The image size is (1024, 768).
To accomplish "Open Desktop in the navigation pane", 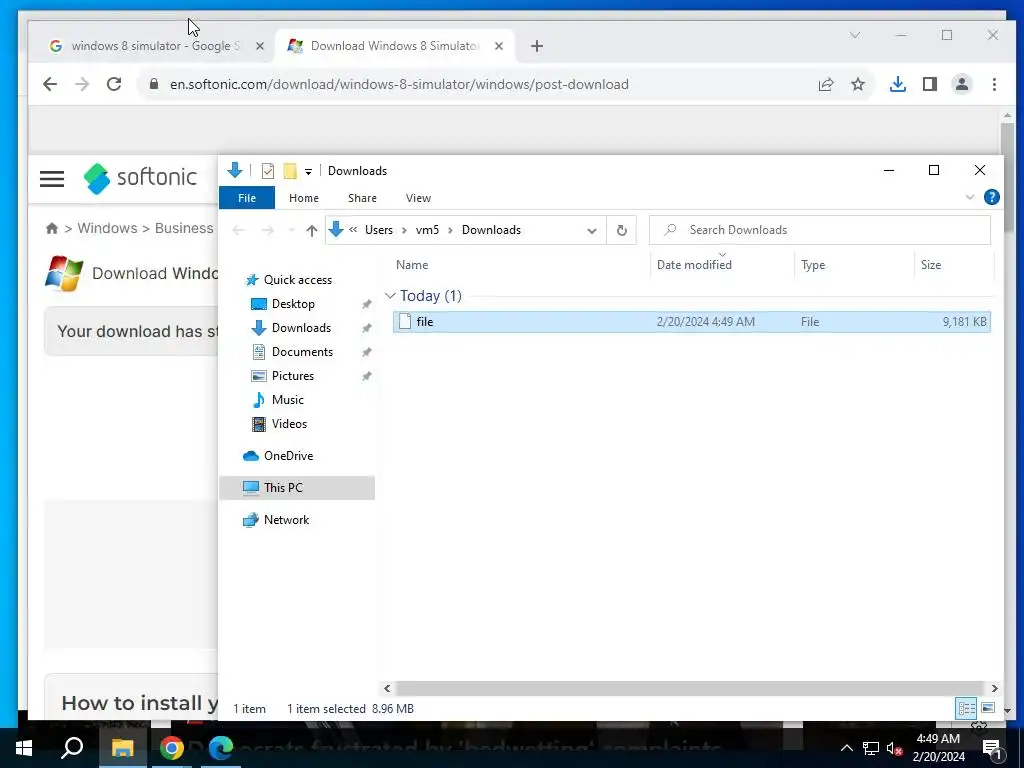I will coord(293,304).
